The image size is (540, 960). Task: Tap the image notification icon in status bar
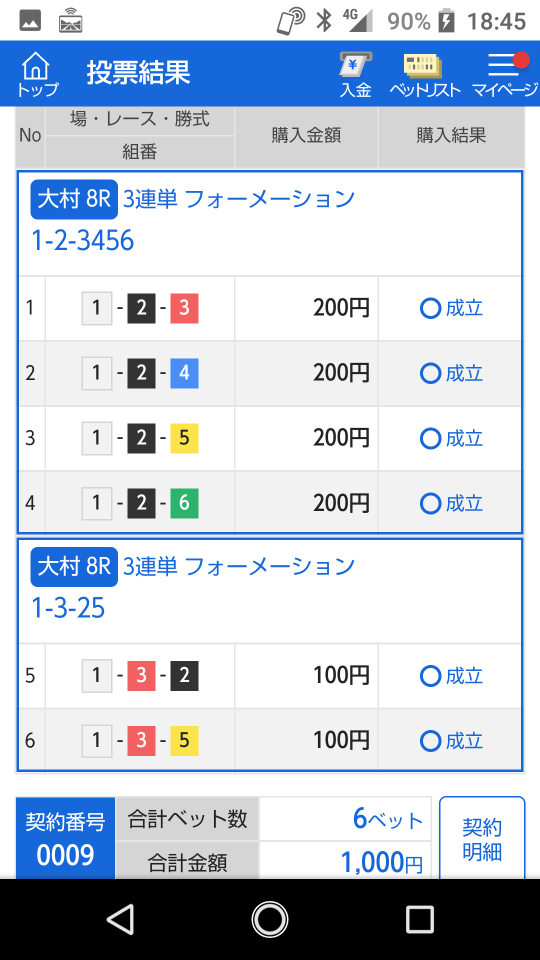[x=30, y=21]
